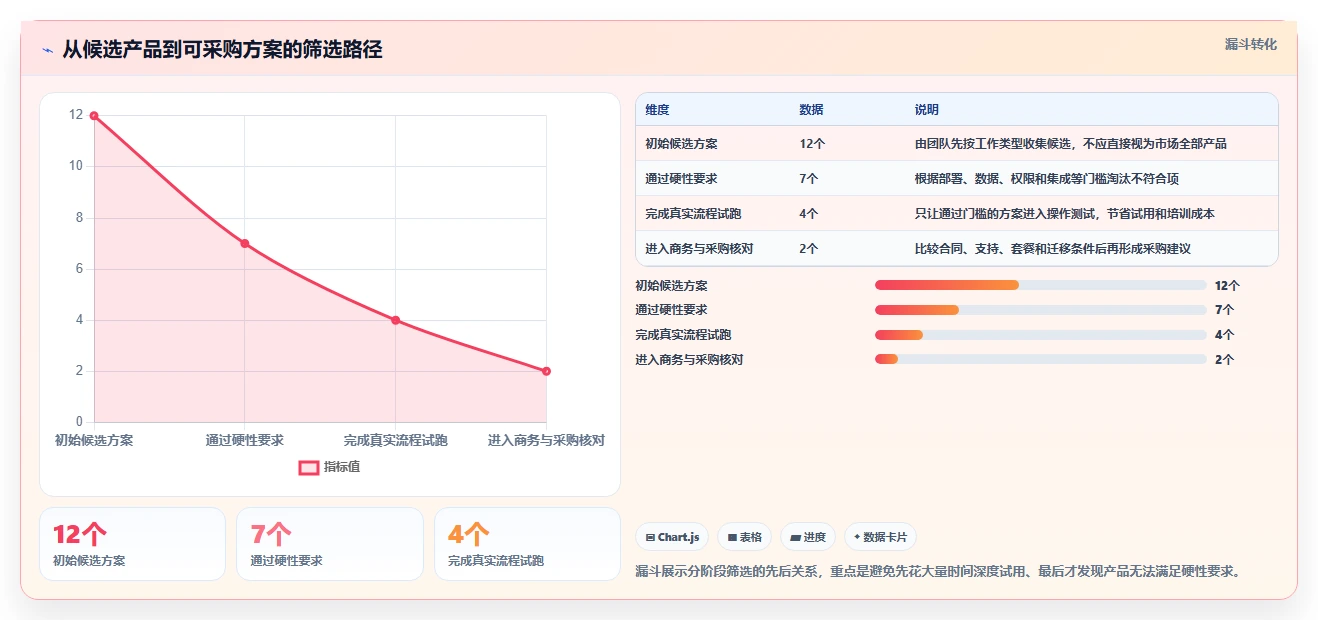The height and width of the screenshot is (620, 1318).
Task: Click table cell 进入商务与采购核对
Action: click(699, 249)
